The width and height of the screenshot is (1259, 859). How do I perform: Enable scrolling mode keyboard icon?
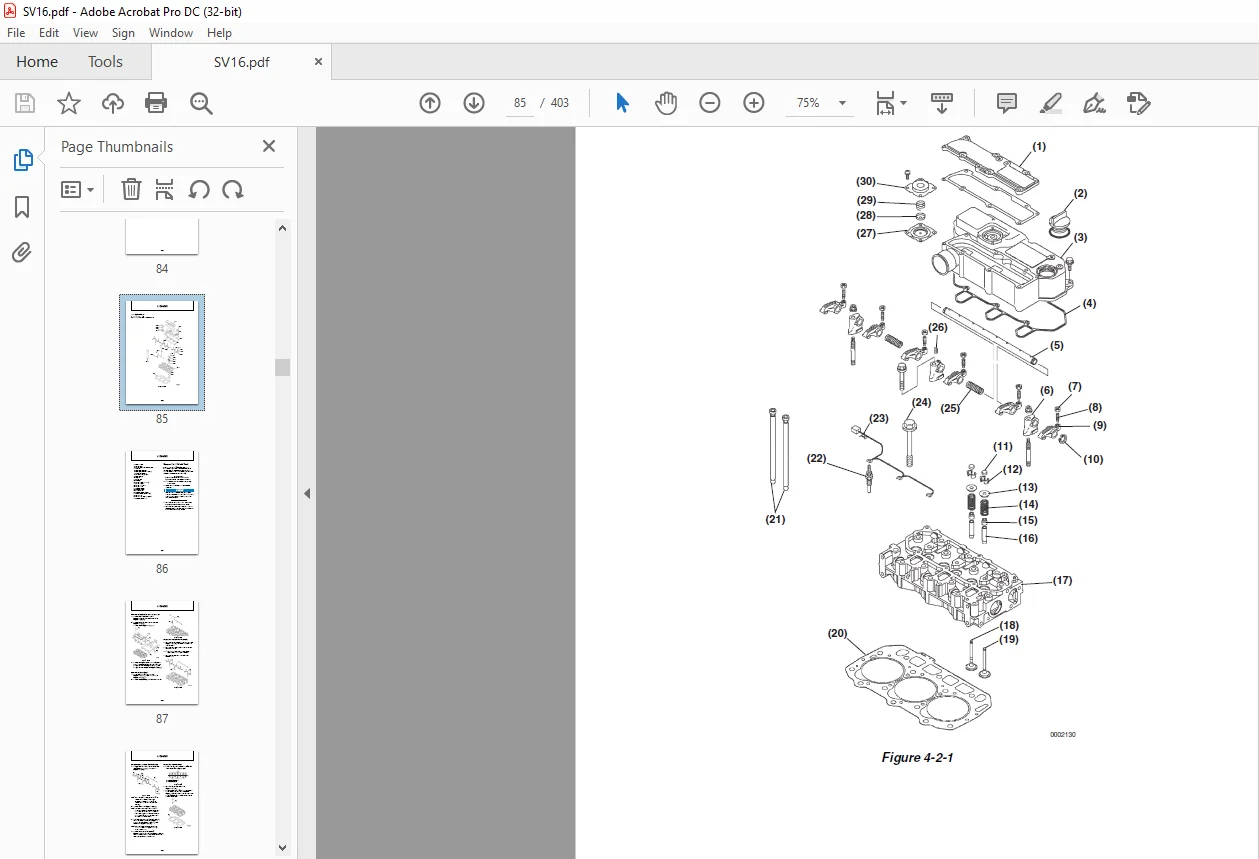tap(942, 103)
